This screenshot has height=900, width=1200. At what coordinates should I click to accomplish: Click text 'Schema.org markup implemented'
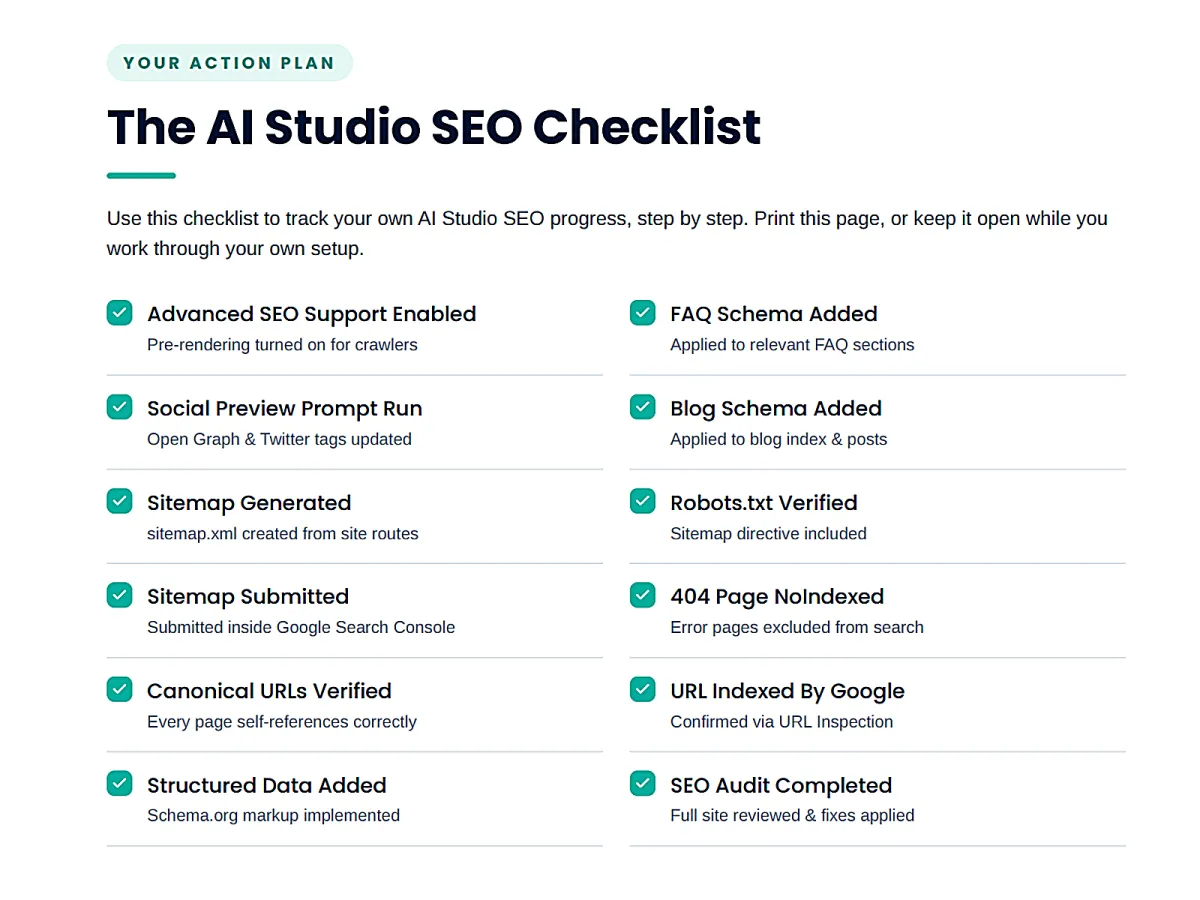point(273,816)
